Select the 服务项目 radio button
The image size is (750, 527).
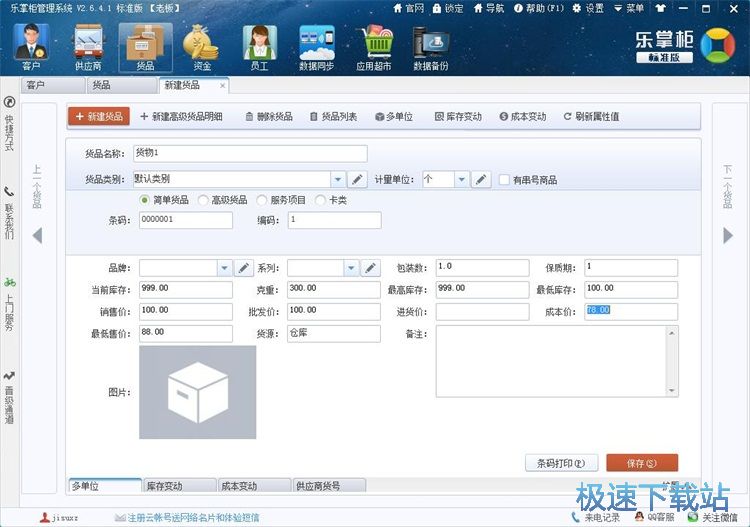coord(262,200)
